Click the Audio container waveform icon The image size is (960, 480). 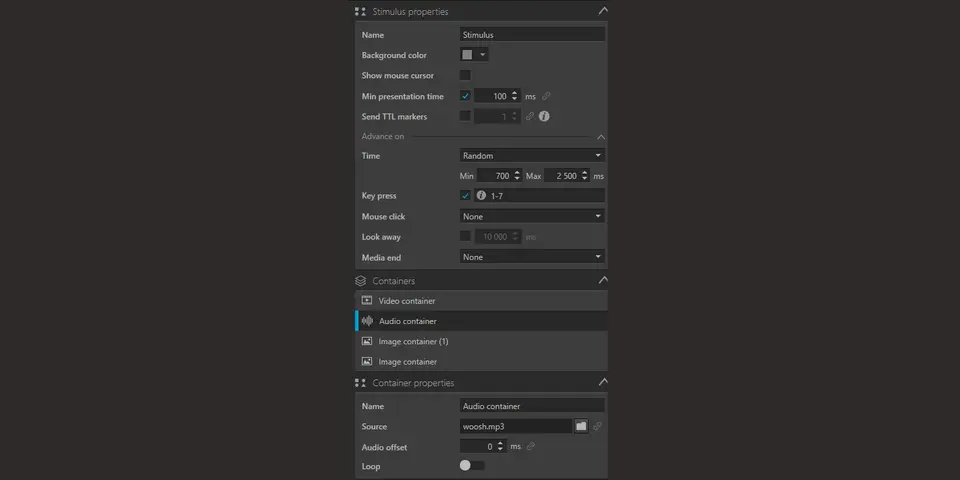click(367, 321)
